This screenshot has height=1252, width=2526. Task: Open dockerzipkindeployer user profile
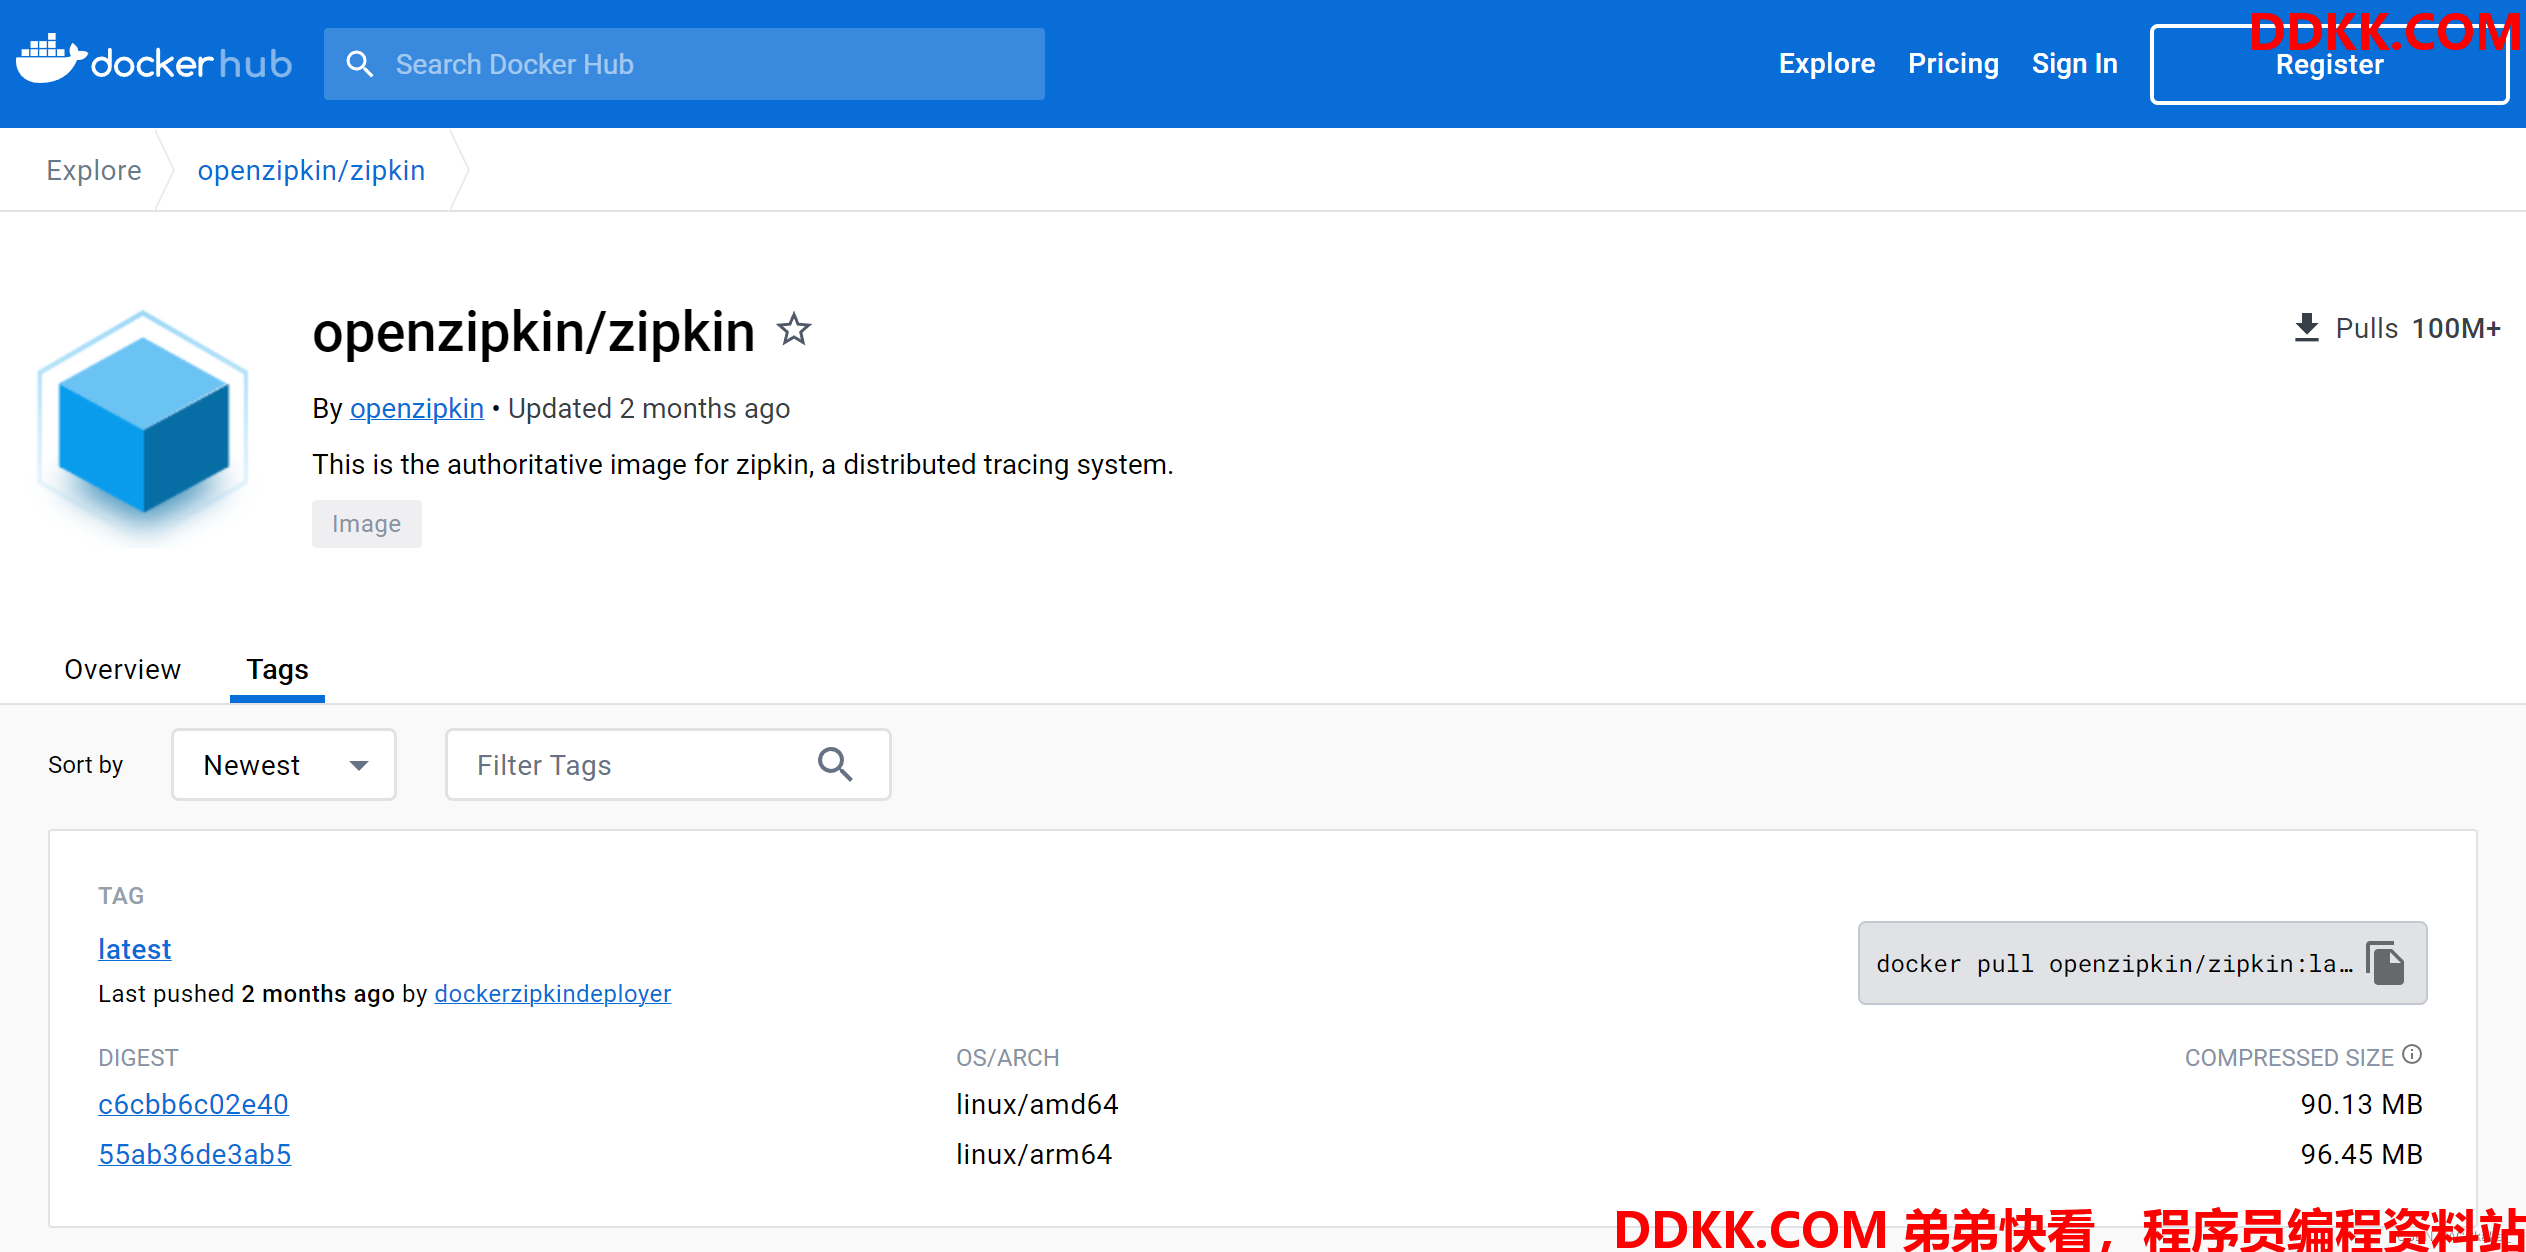pyautogui.click(x=552, y=993)
